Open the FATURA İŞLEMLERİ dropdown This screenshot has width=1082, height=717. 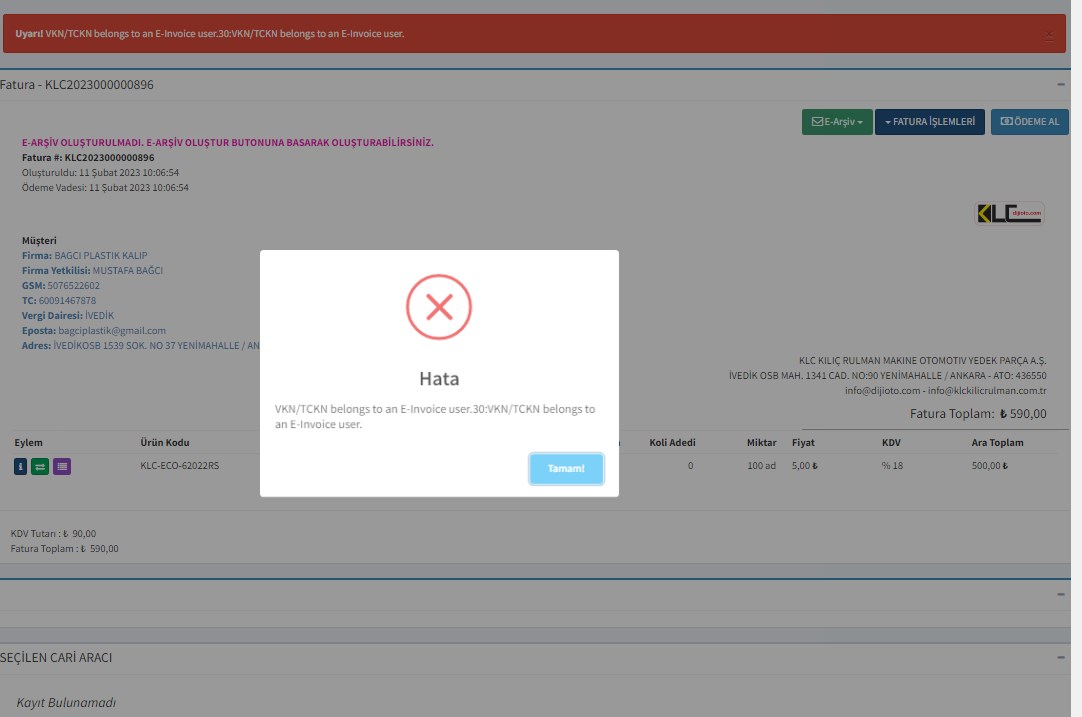(929, 122)
